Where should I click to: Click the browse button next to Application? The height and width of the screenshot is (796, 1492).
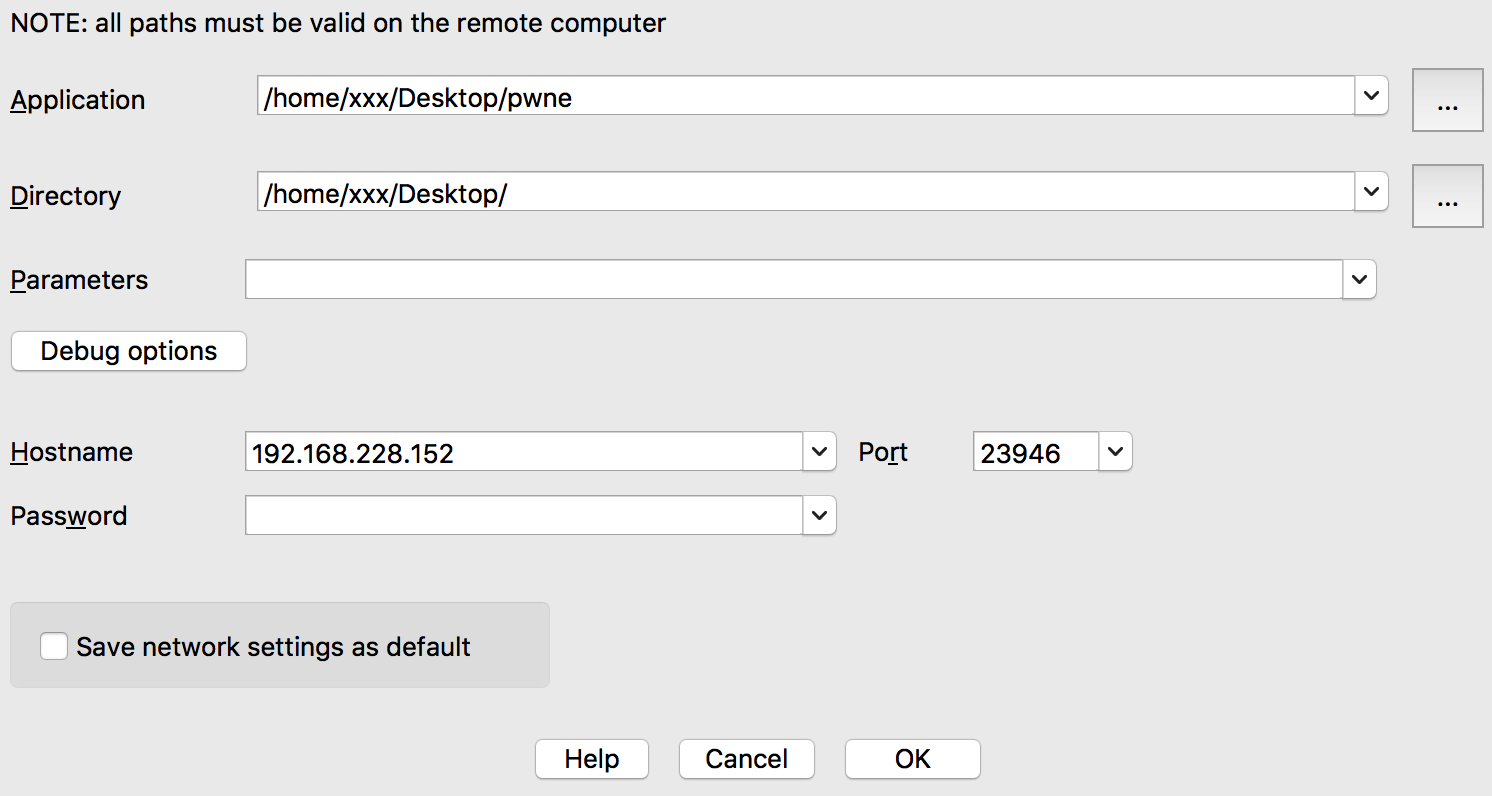click(1447, 100)
